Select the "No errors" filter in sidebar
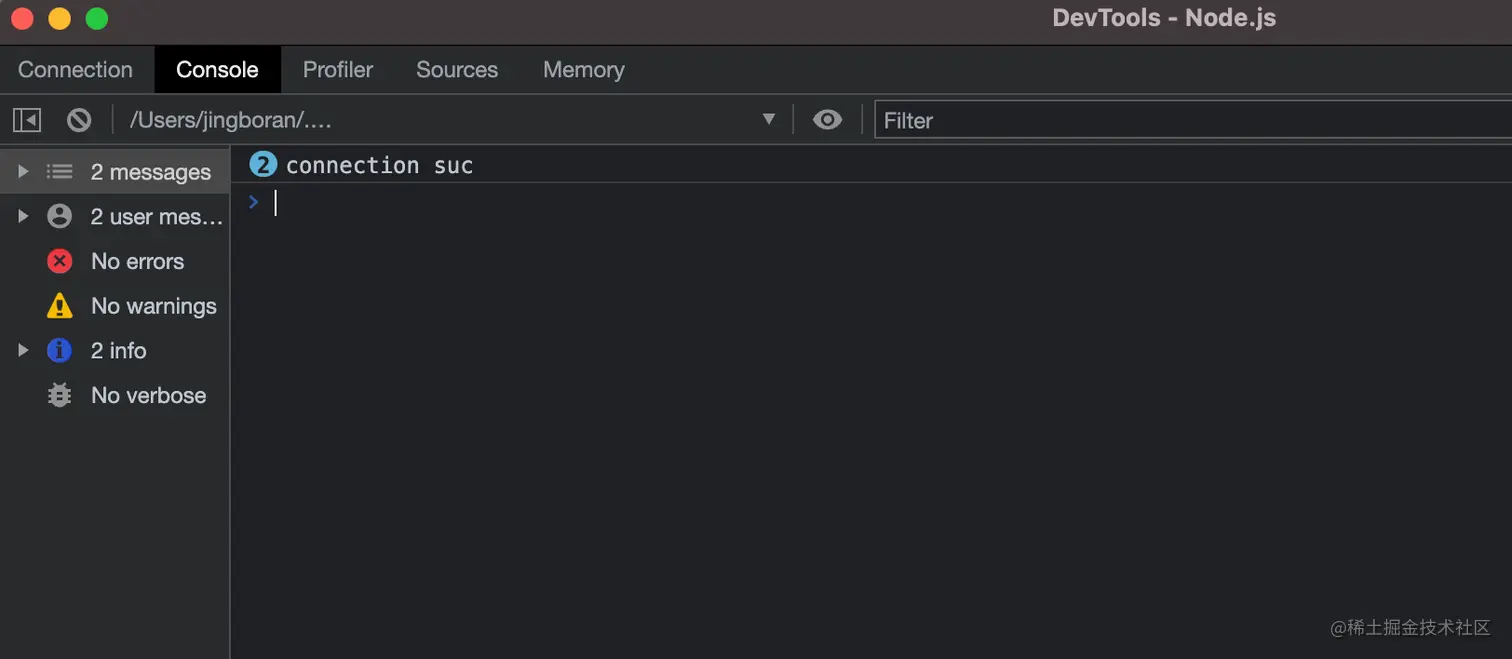Viewport: 1512px width, 659px height. click(137, 261)
